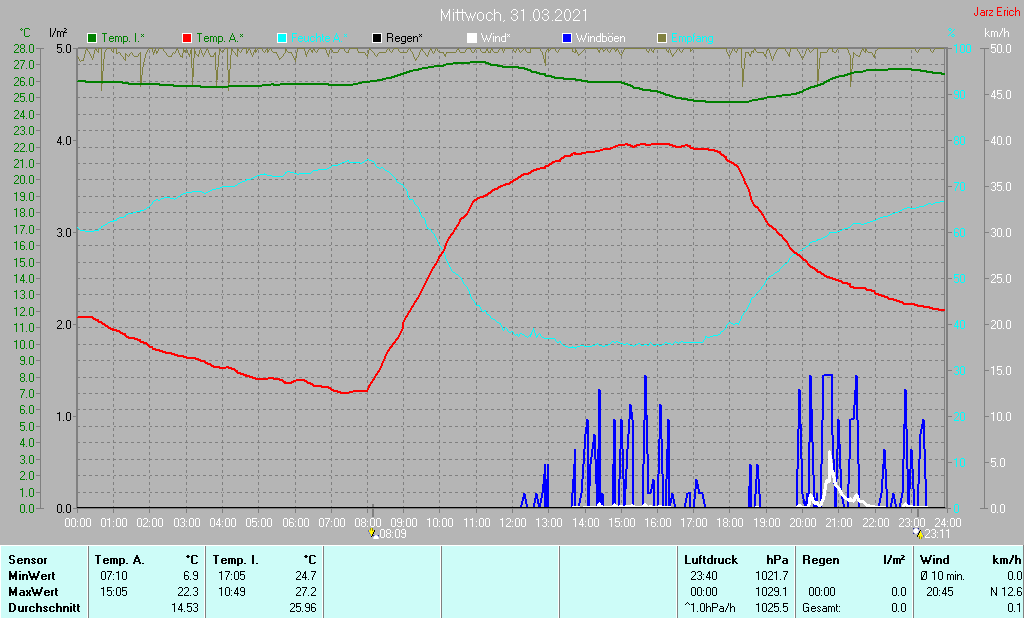The width and height of the screenshot is (1024, 618).
Task: Click the km/h wind axis unit label
Action: tap(997, 32)
